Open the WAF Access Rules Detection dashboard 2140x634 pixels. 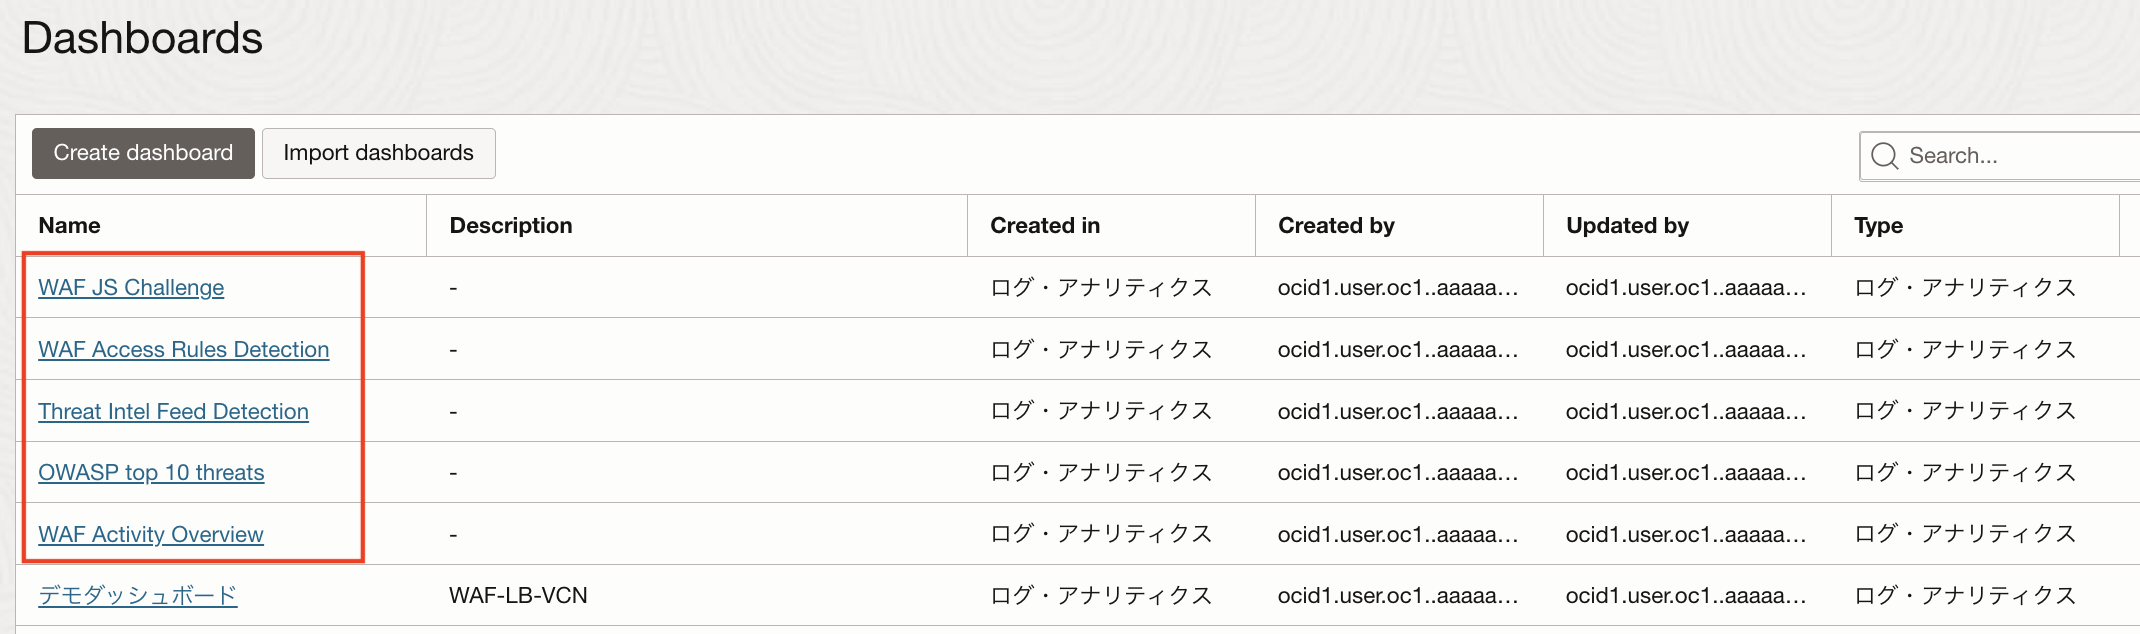(183, 350)
